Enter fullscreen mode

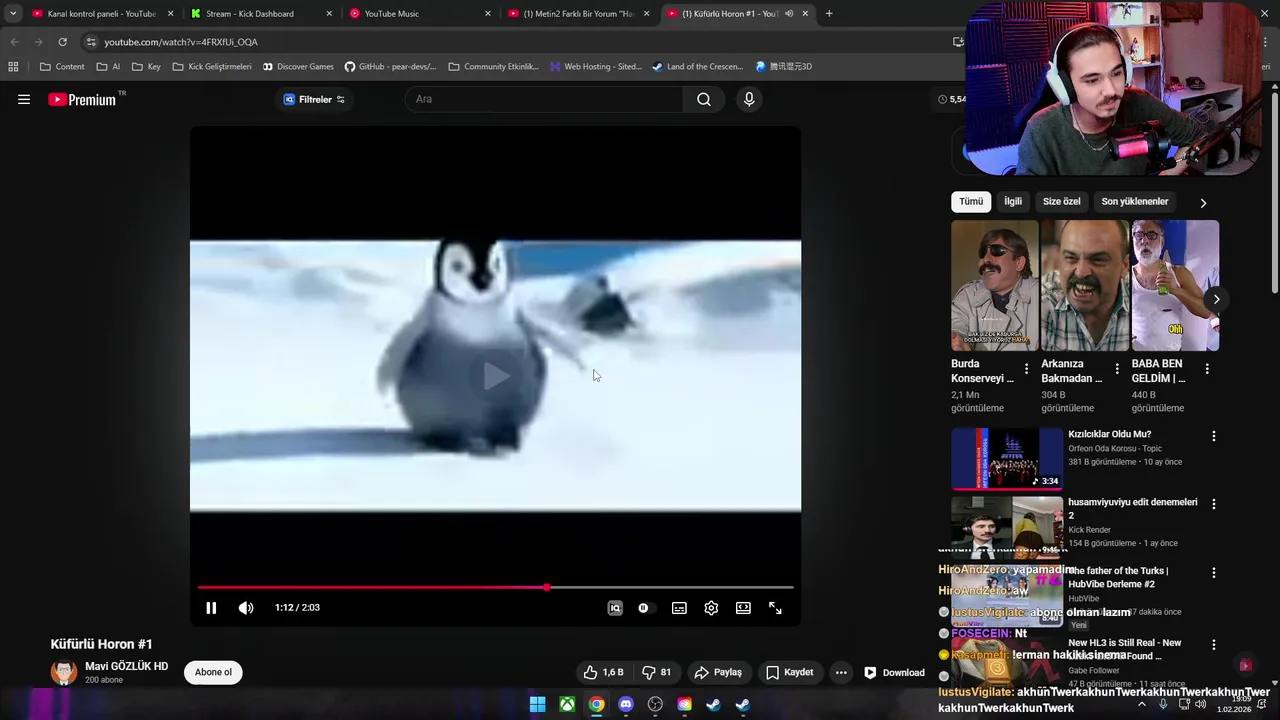[x=775, y=608]
